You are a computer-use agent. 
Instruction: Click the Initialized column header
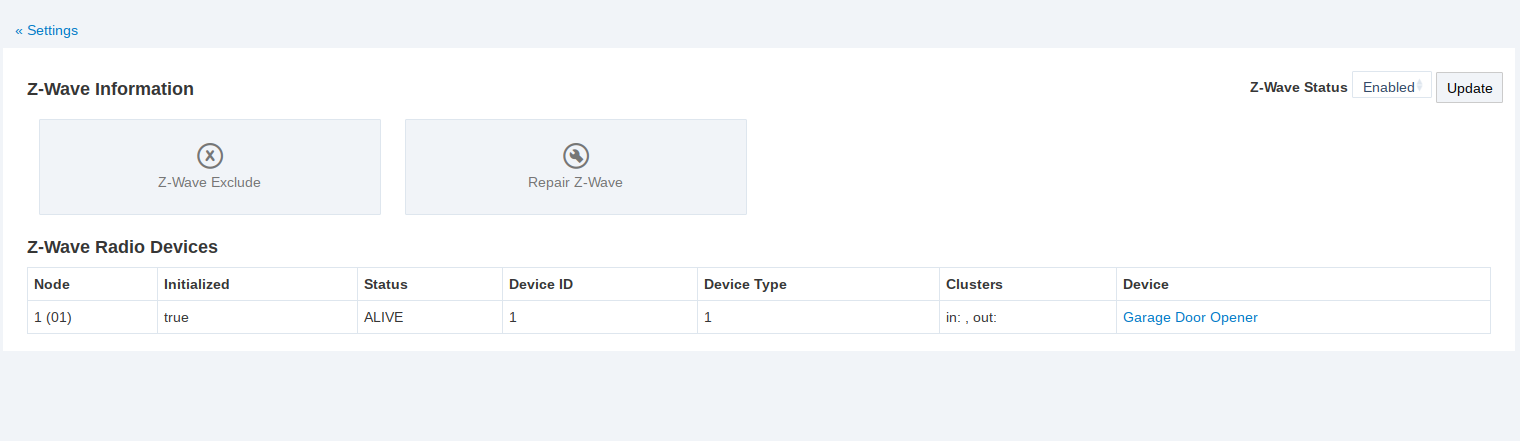coord(197,284)
